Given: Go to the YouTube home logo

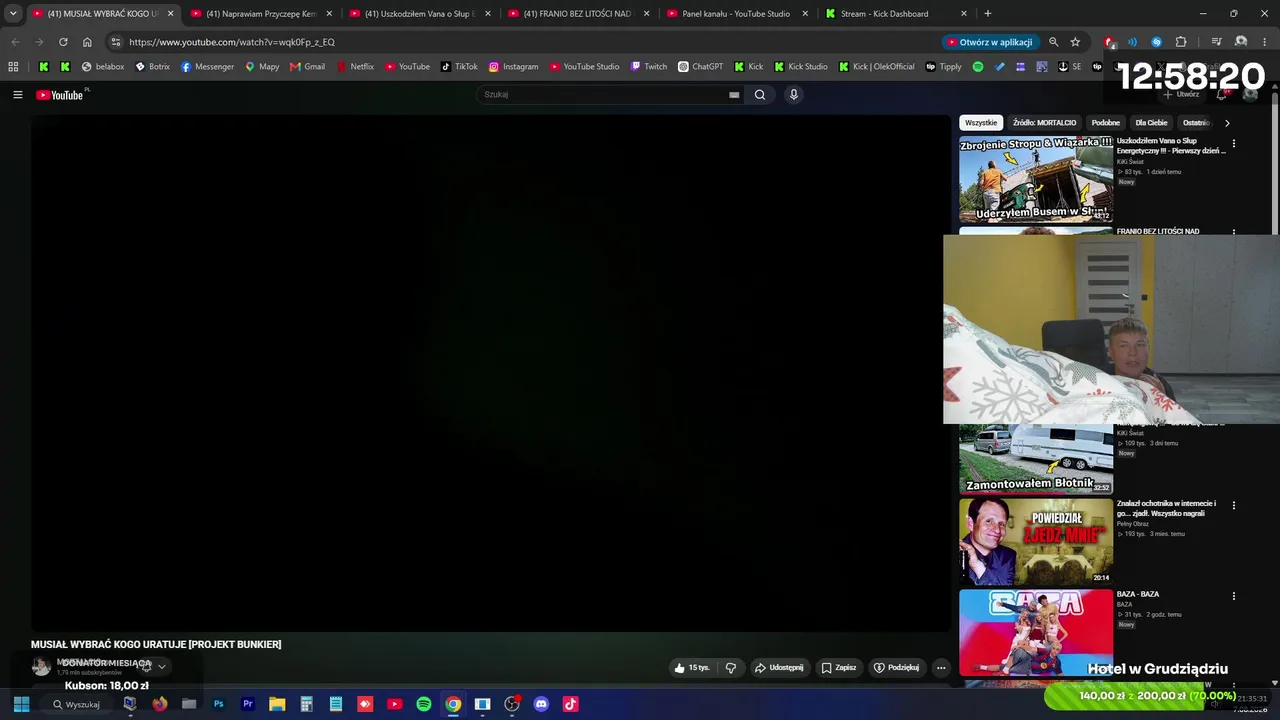Looking at the screenshot, I should pyautogui.click(x=60, y=95).
